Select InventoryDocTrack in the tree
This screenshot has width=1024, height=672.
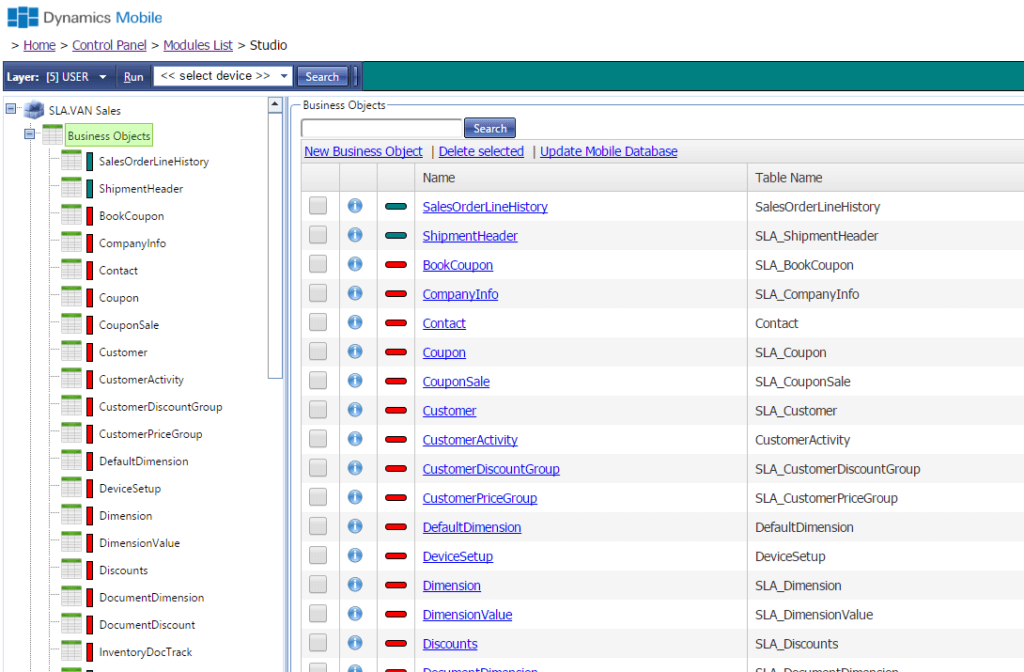(146, 652)
